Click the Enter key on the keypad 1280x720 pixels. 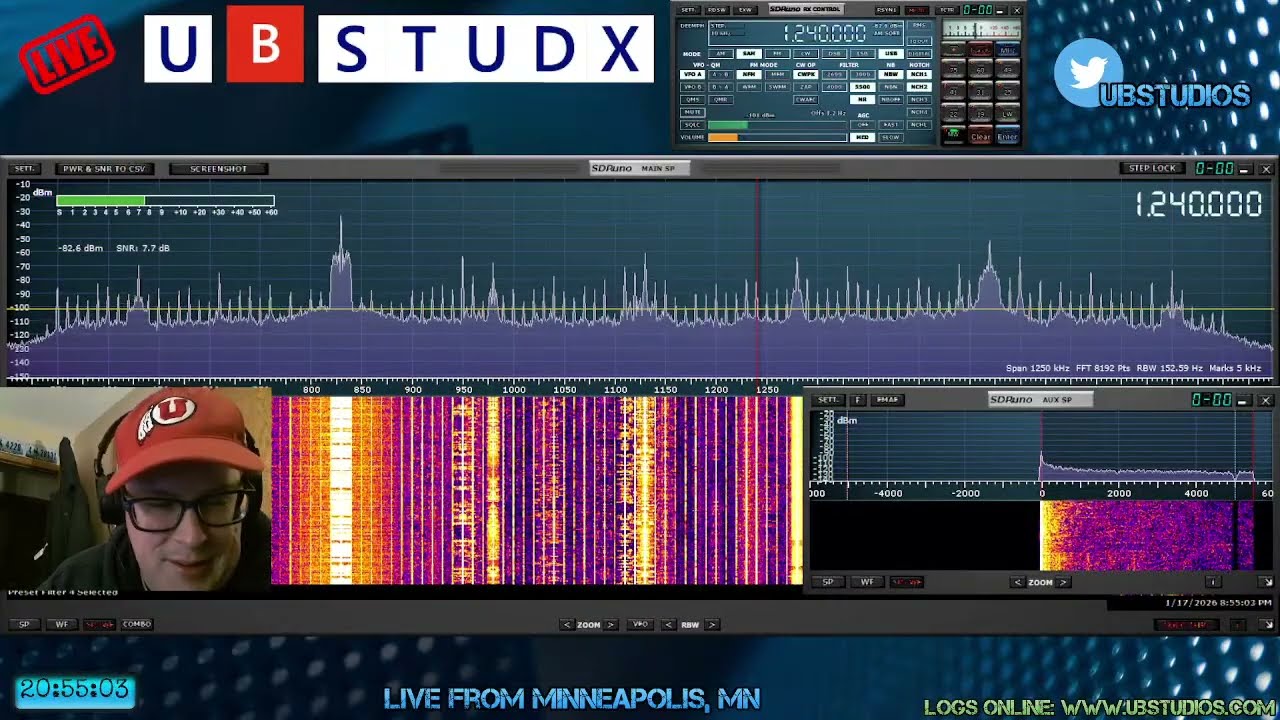tap(1007, 135)
